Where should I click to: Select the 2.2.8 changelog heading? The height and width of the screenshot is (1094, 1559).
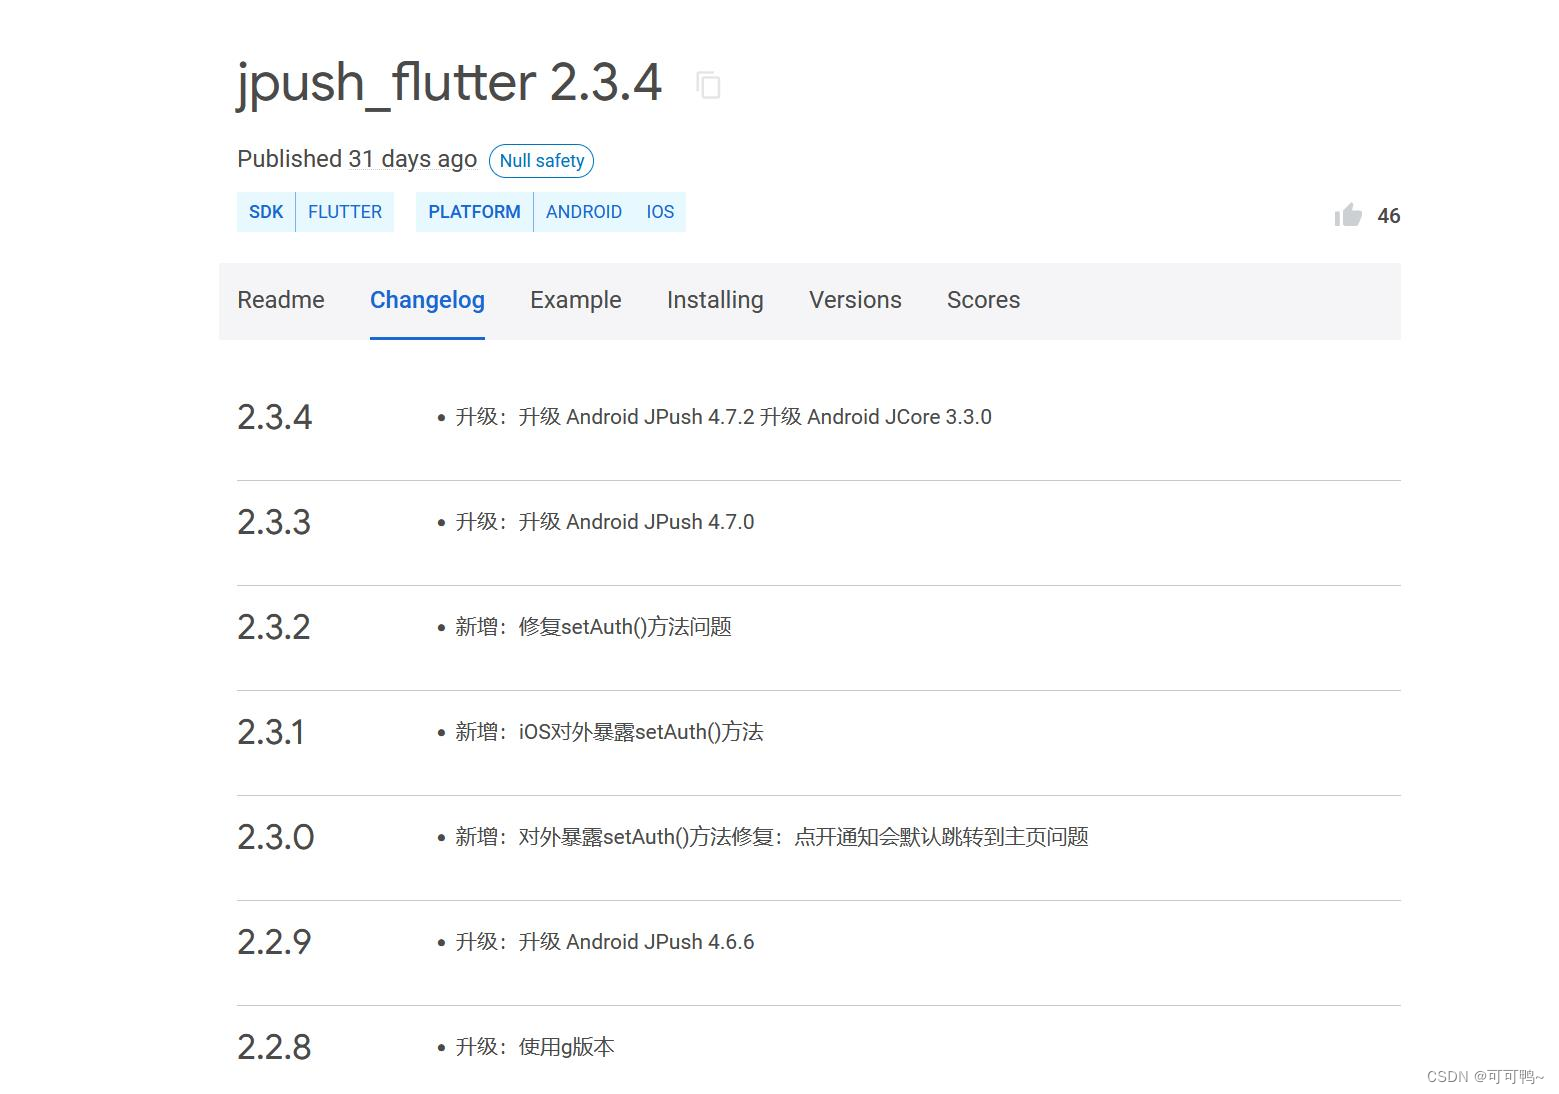[274, 1047]
